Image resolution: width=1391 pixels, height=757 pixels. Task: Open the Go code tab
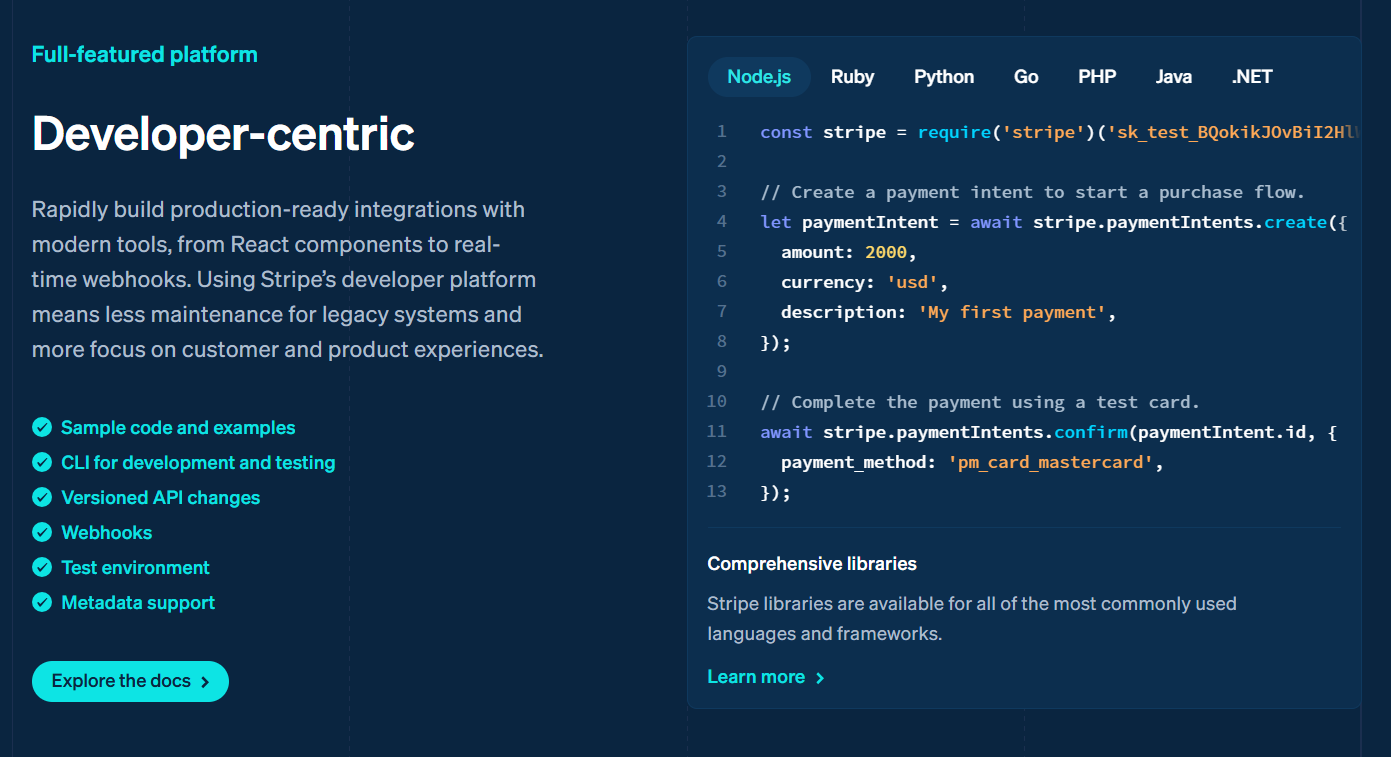tap(1026, 77)
